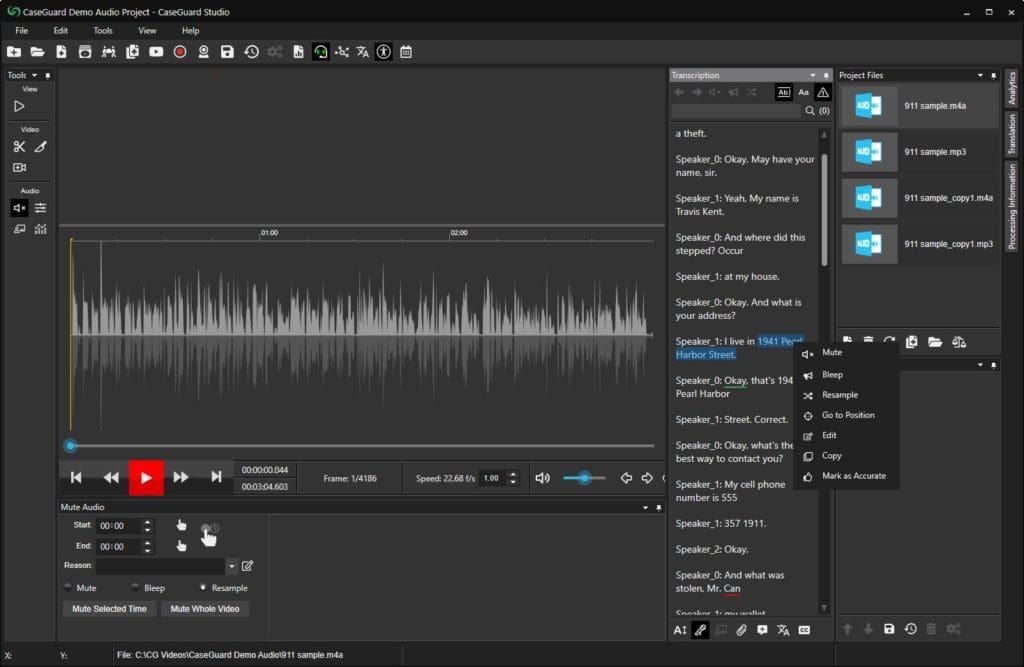This screenshot has height=667, width=1024.
Task: Open the Tools menu in menu bar
Action: click(x=103, y=31)
